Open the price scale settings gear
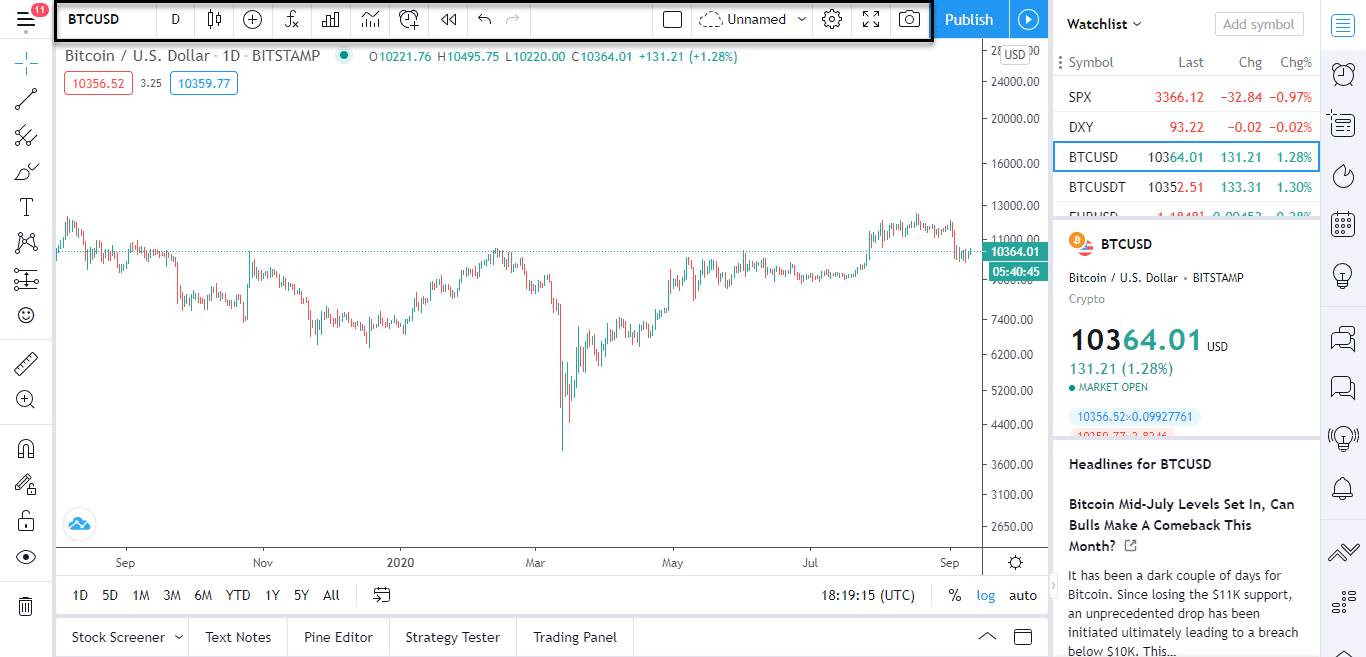1366x657 pixels. tap(1015, 562)
